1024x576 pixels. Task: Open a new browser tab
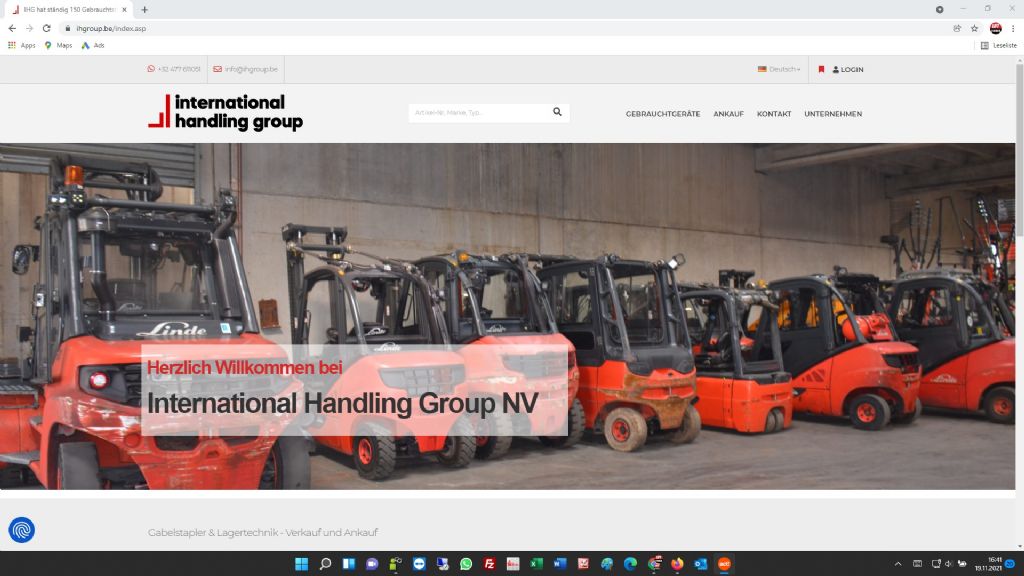tap(144, 10)
